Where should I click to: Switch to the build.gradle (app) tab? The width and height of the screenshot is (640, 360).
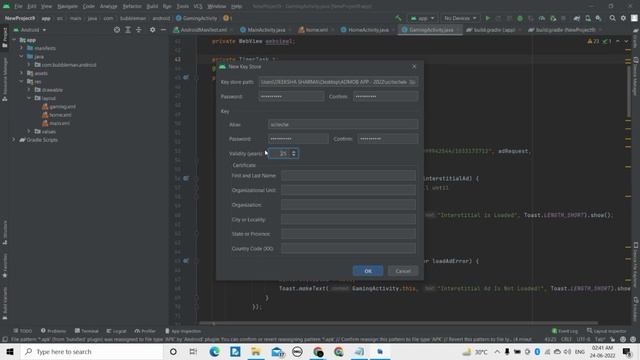492,30
